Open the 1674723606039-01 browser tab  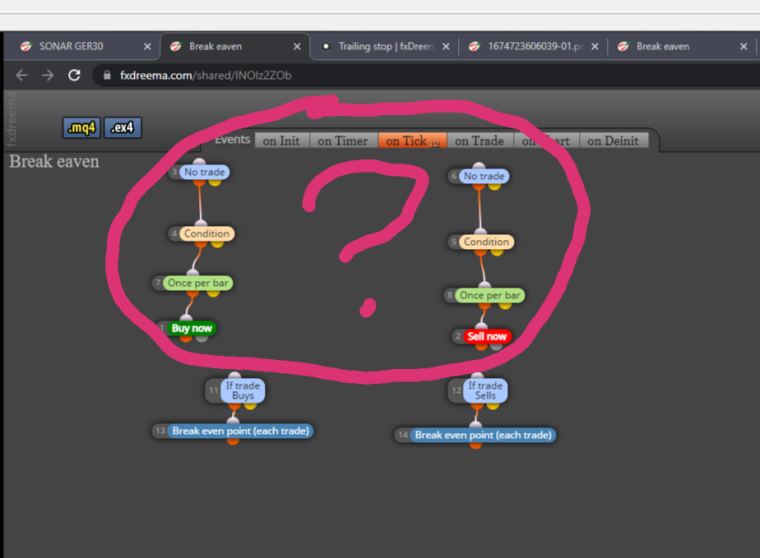531,47
